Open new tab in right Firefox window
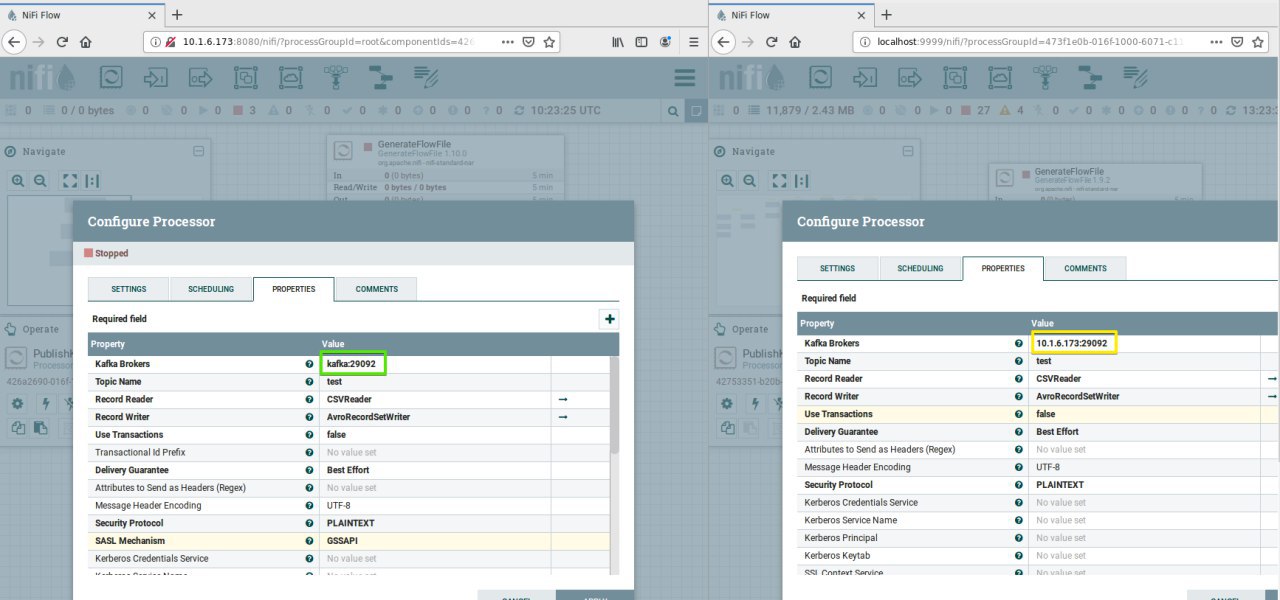1280x600 pixels. (886, 14)
